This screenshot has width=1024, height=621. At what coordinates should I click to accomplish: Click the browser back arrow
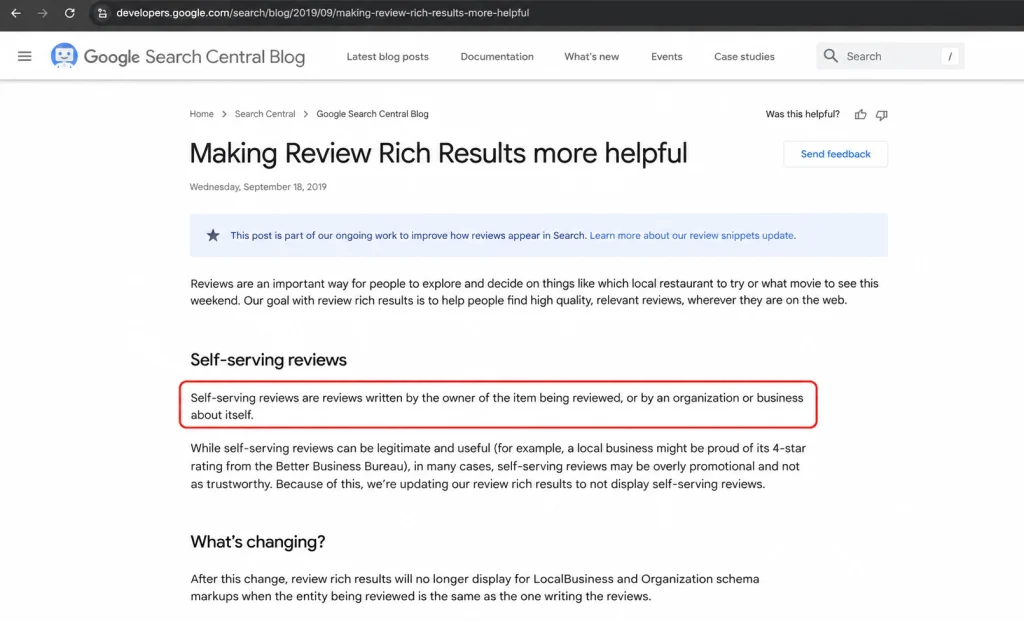(16, 13)
